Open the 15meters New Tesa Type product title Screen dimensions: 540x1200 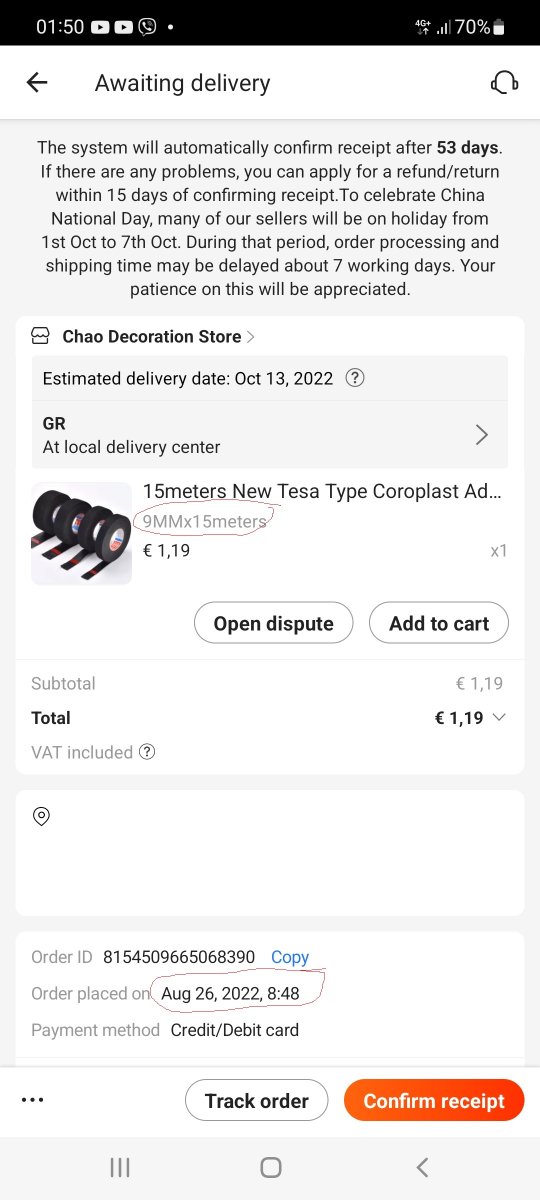pos(322,491)
